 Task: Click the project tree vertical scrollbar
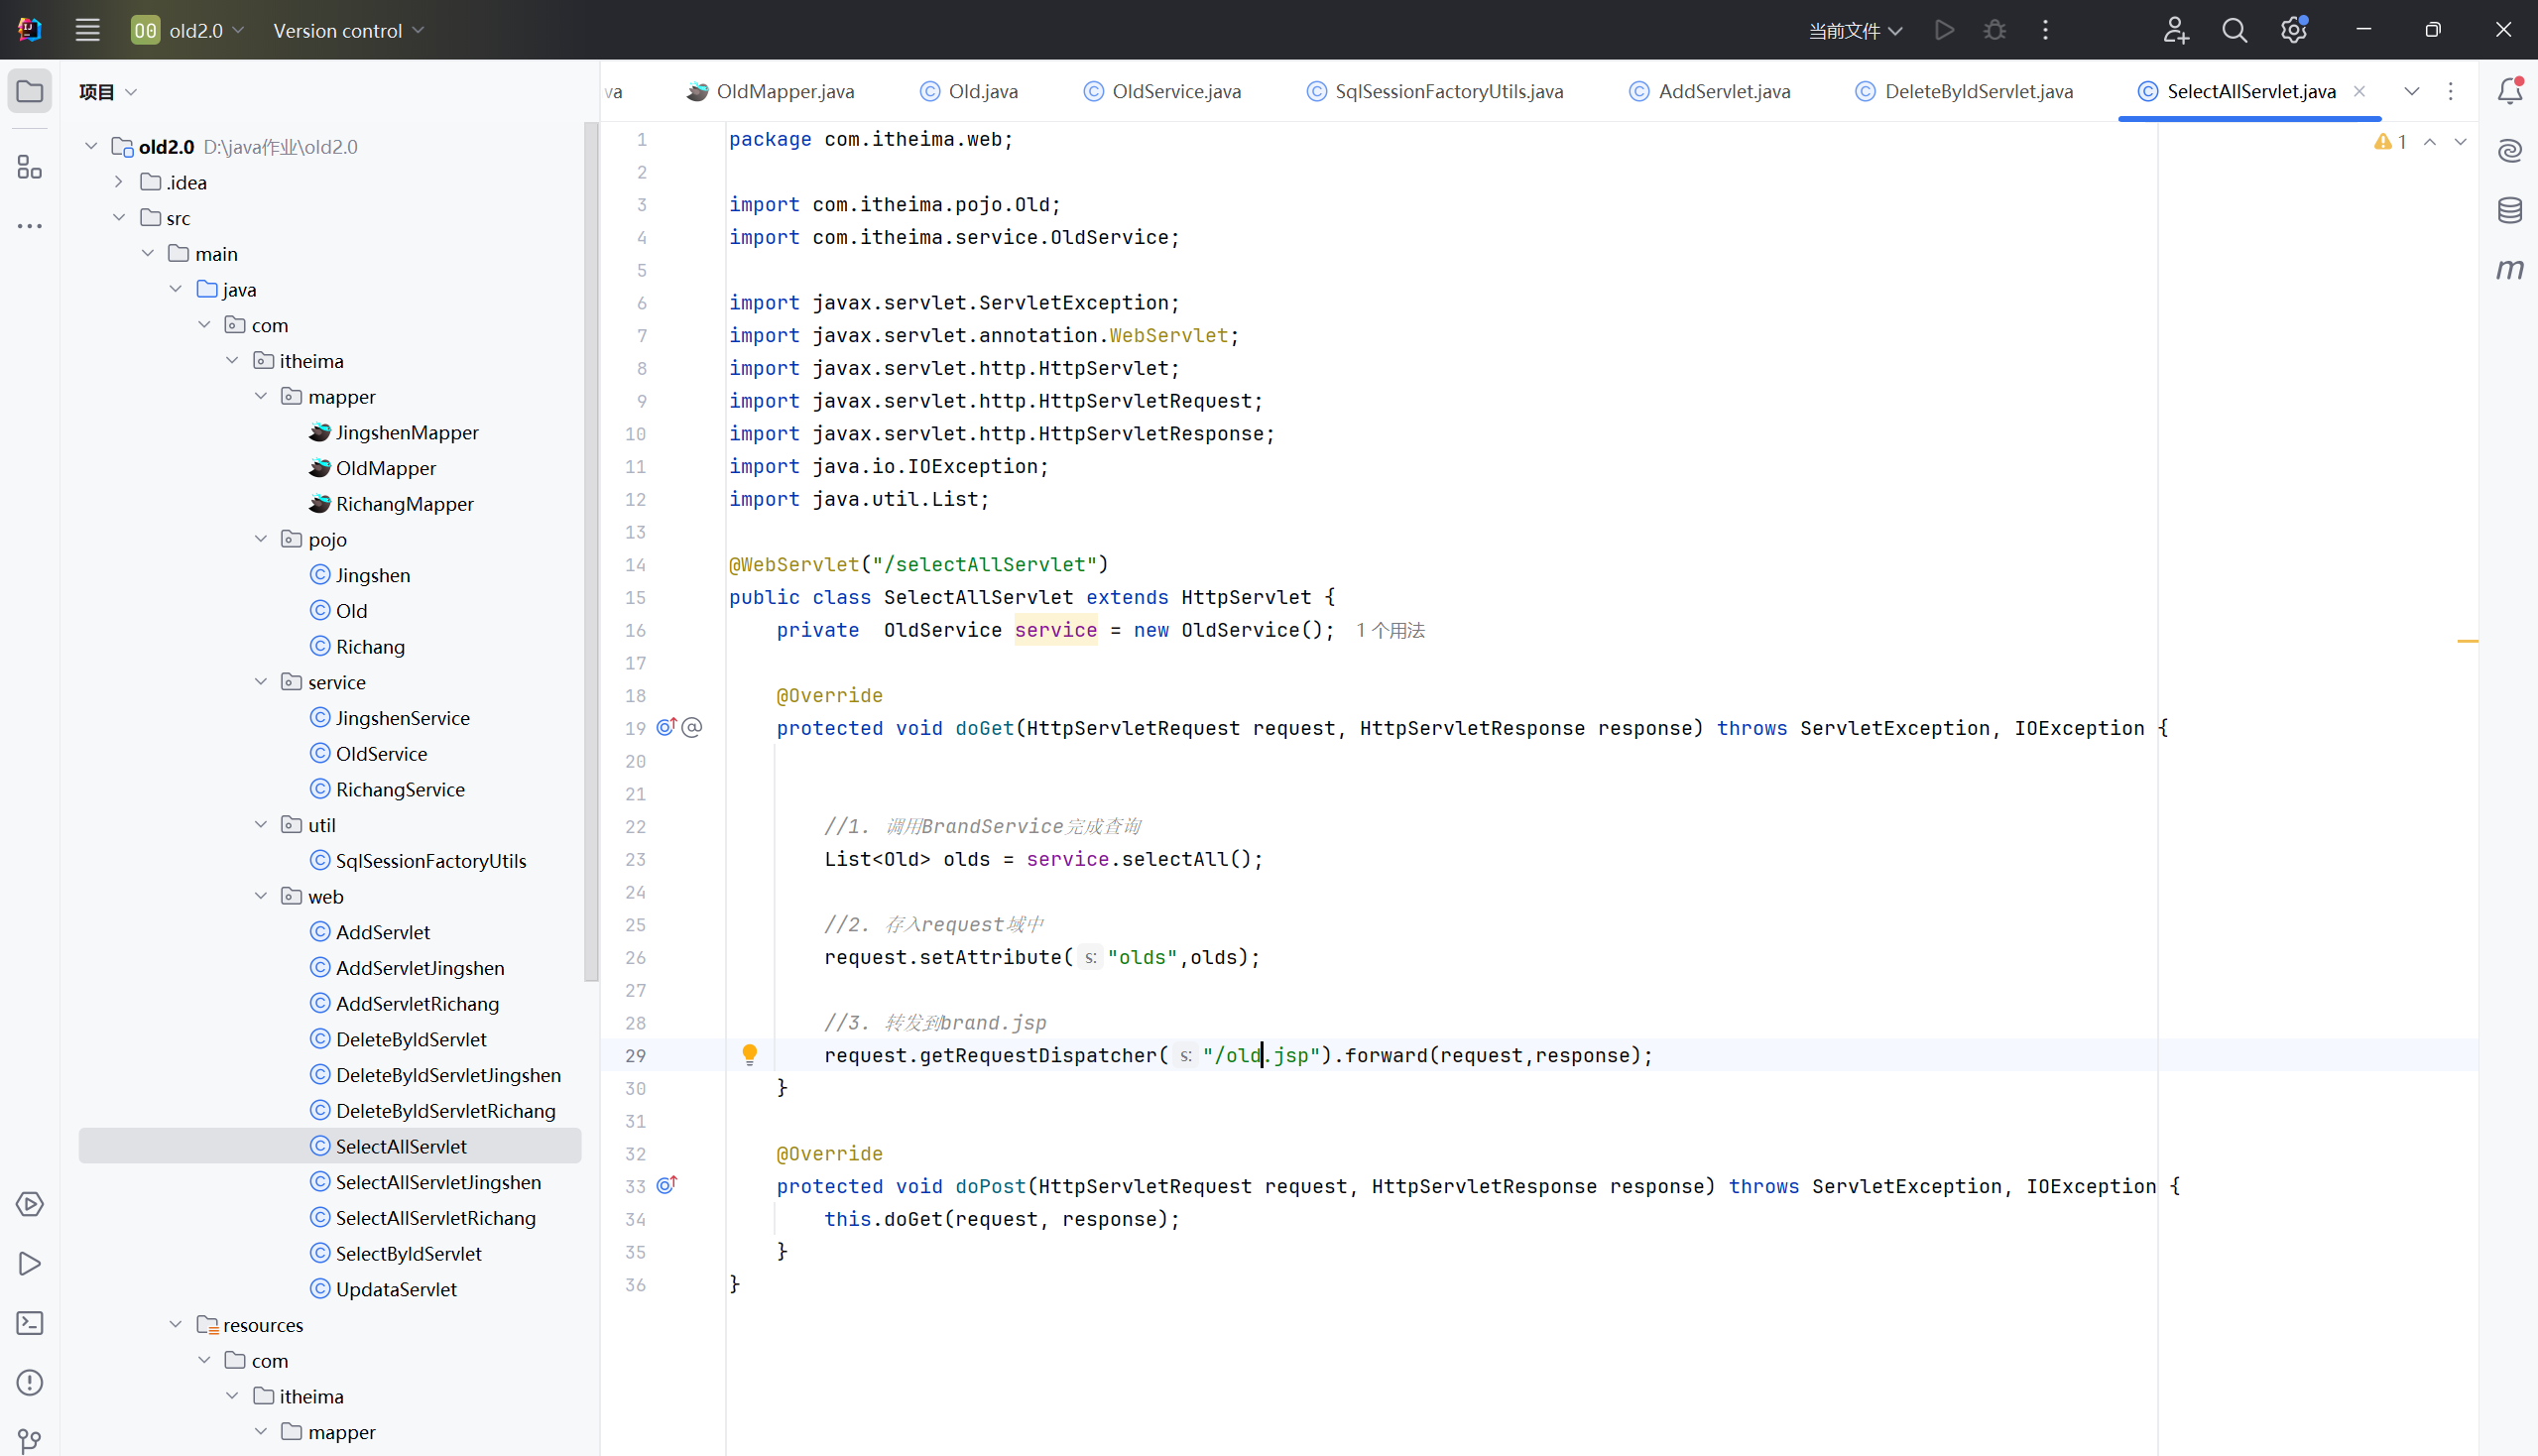[x=590, y=550]
